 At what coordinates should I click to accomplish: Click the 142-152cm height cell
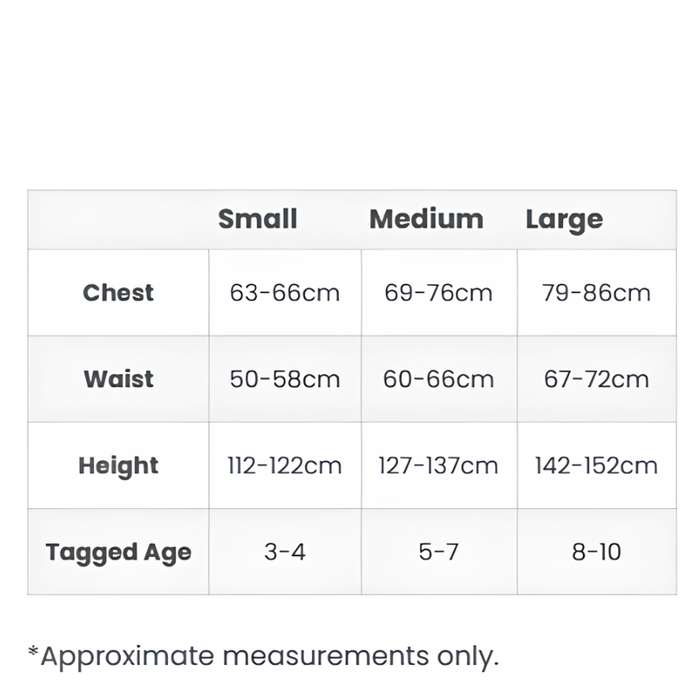596,466
